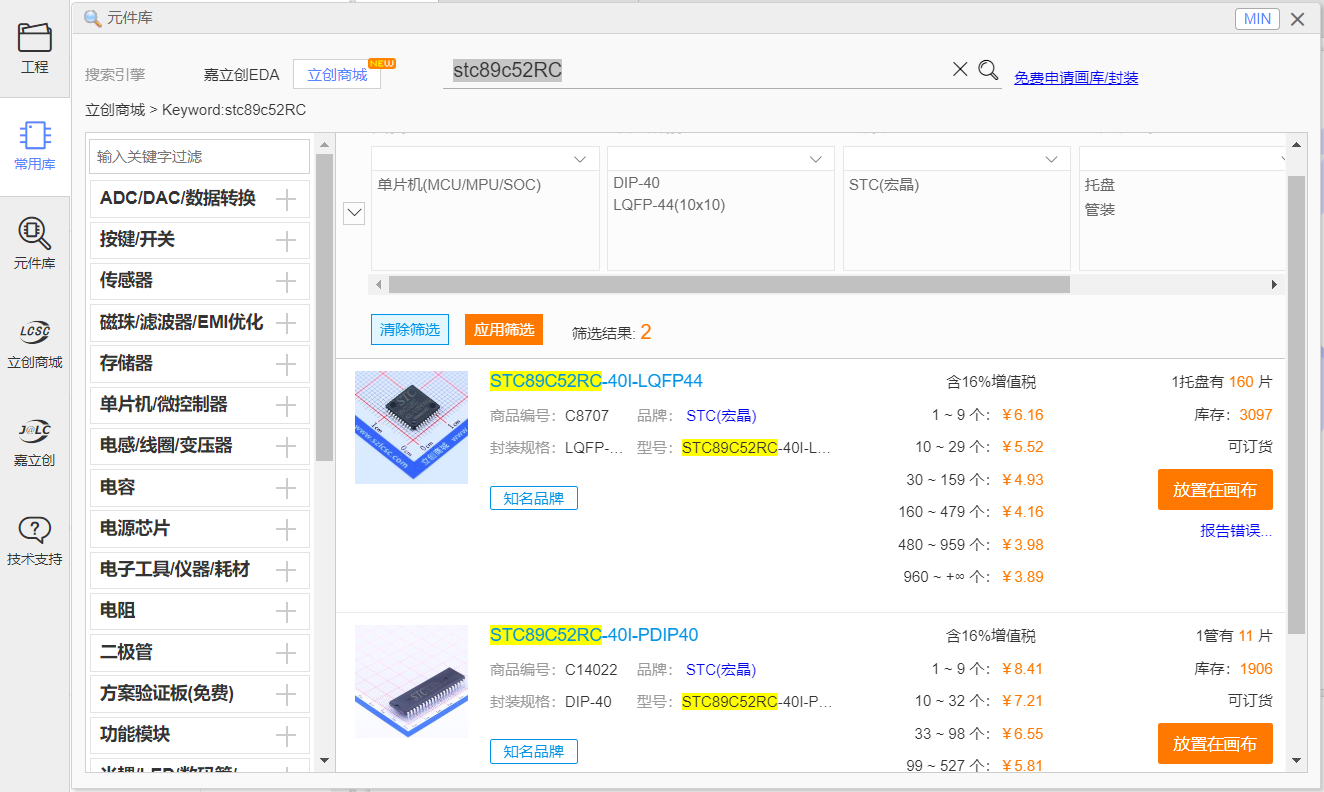Collapse filter panel with the down-chevron toggle
Image resolution: width=1324 pixels, height=792 pixels.
click(x=354, y=213)
